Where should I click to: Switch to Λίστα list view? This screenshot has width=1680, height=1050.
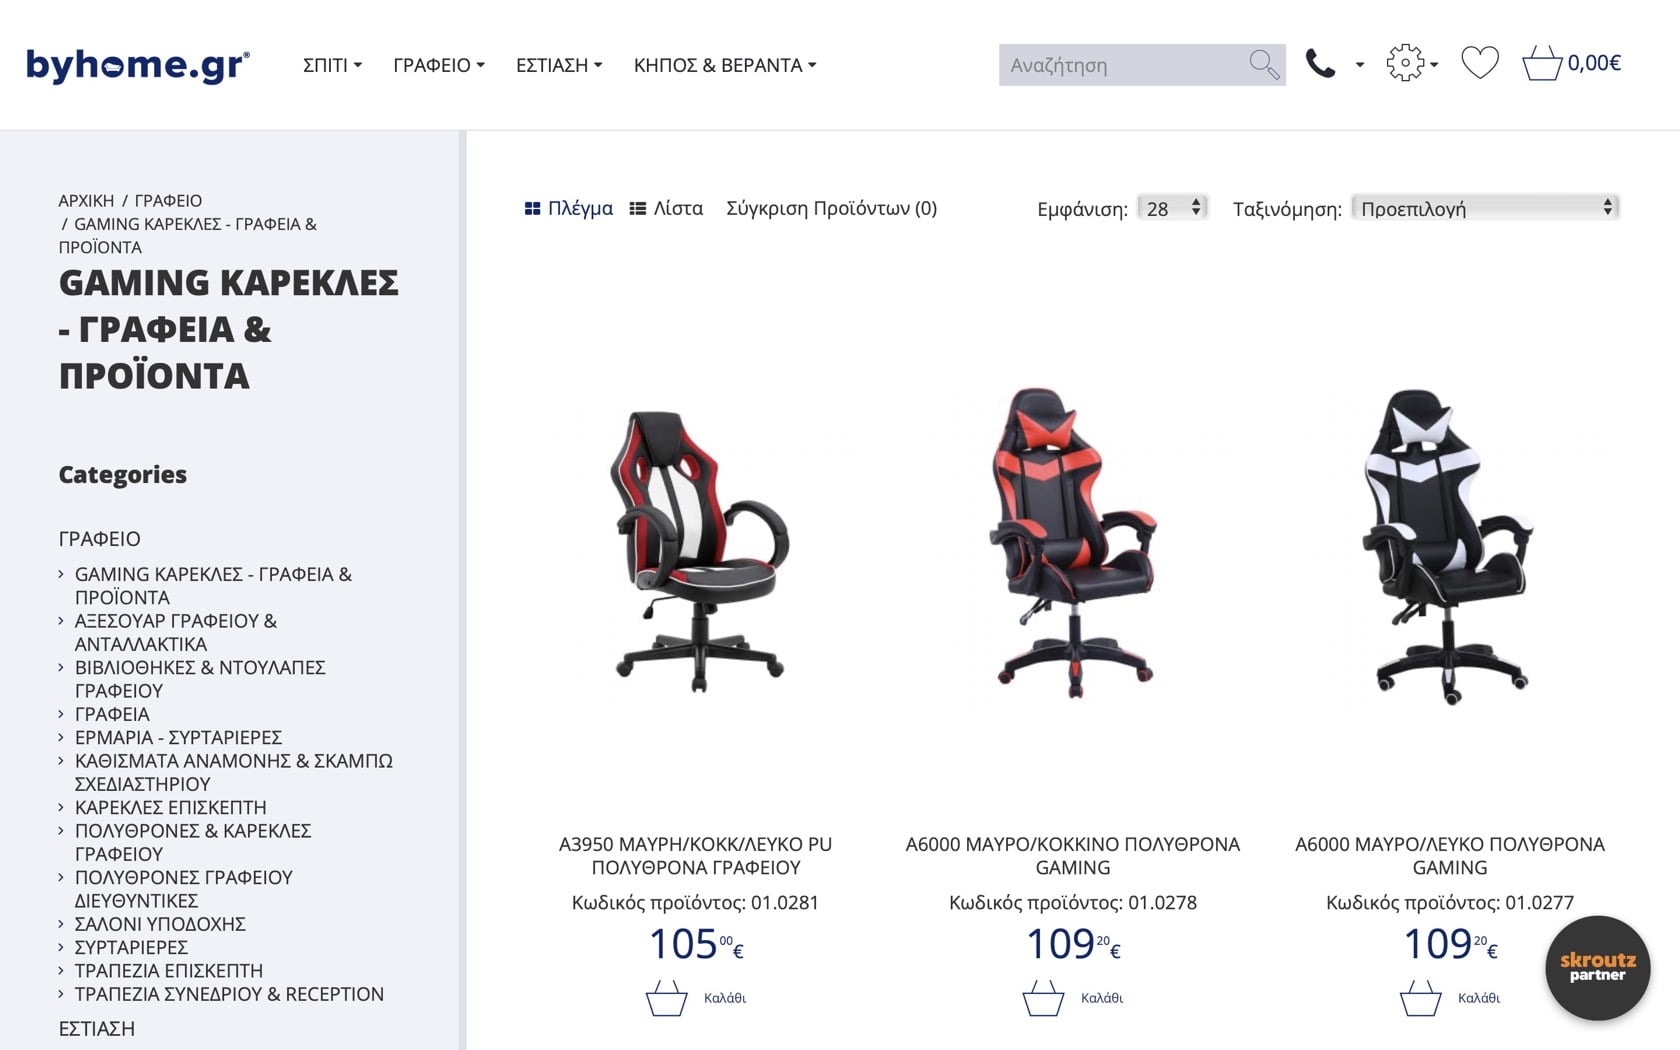[666, 208]
